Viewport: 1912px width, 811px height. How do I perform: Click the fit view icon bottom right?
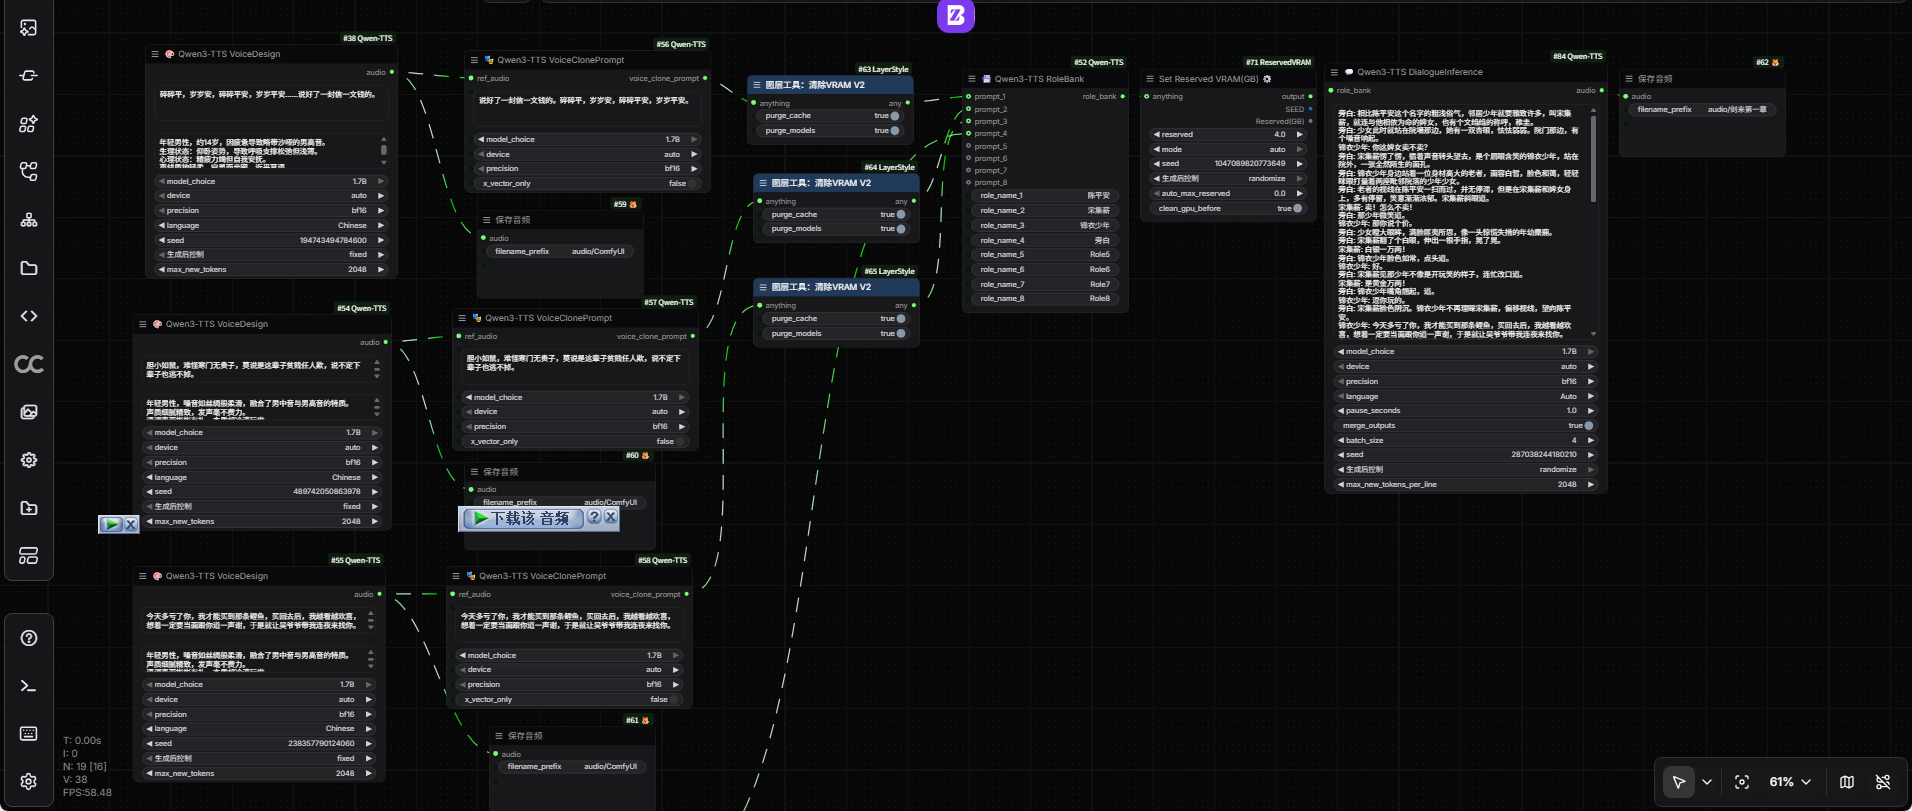[x=1742, y=782]
